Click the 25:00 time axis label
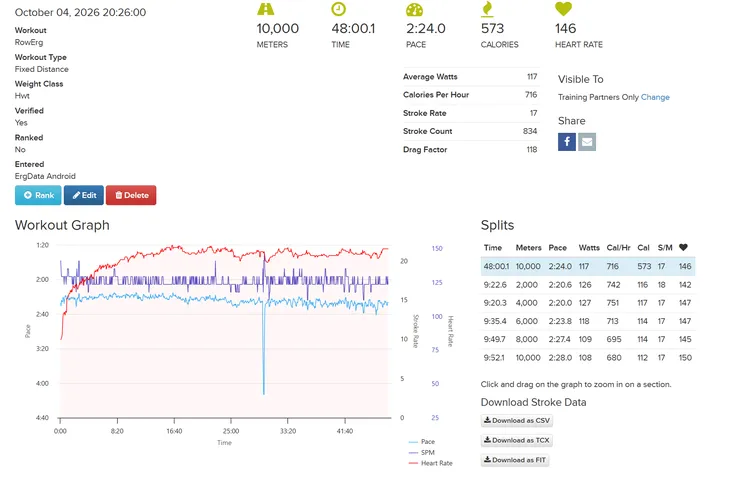 [x=231, y=431]
